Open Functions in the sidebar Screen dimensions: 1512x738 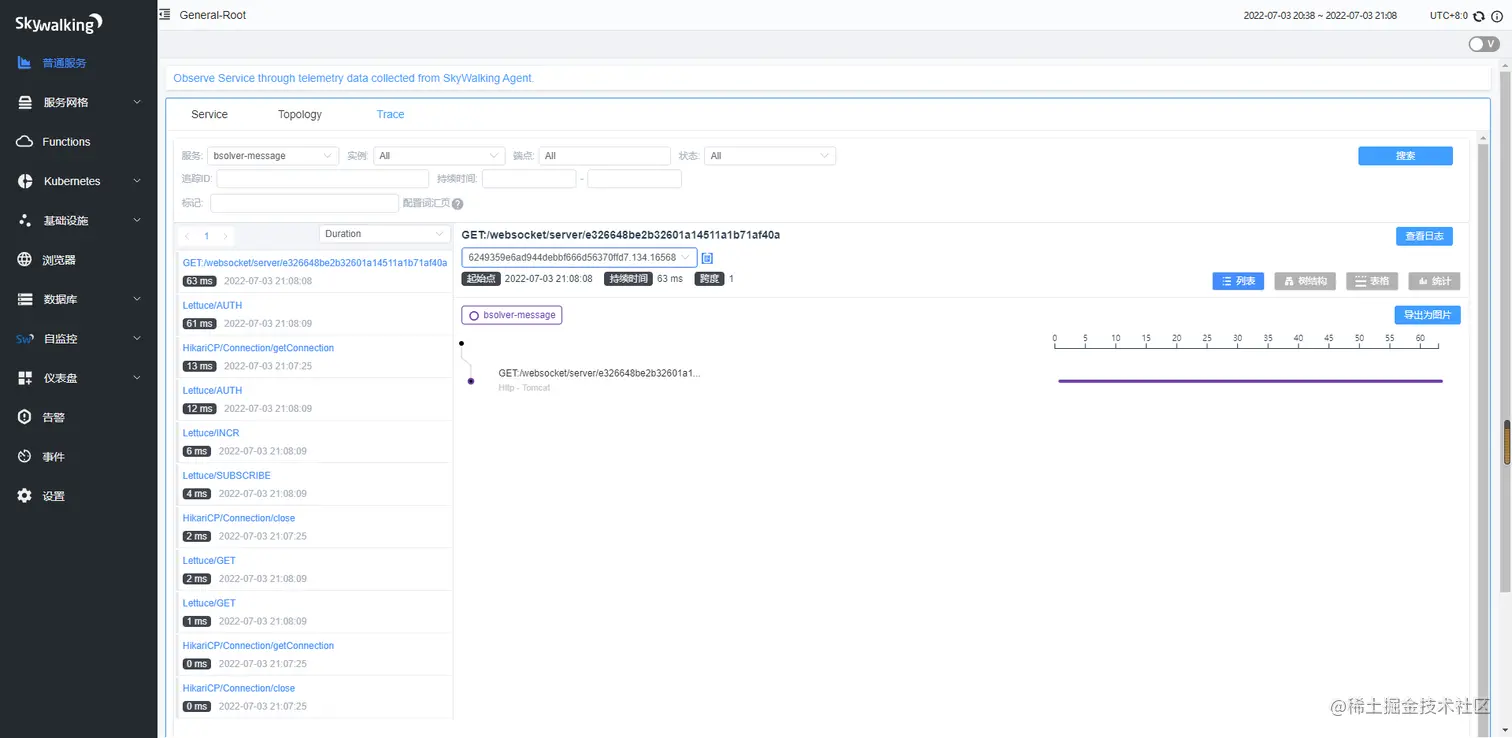tap(79, 142)
